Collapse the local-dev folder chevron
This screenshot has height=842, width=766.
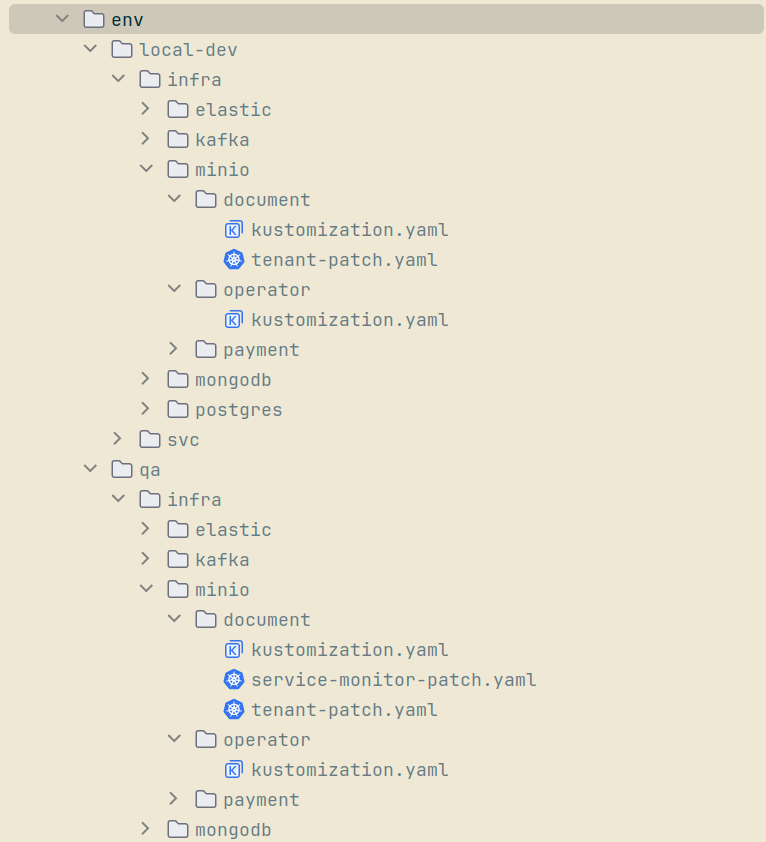click(x=90, y=49)
